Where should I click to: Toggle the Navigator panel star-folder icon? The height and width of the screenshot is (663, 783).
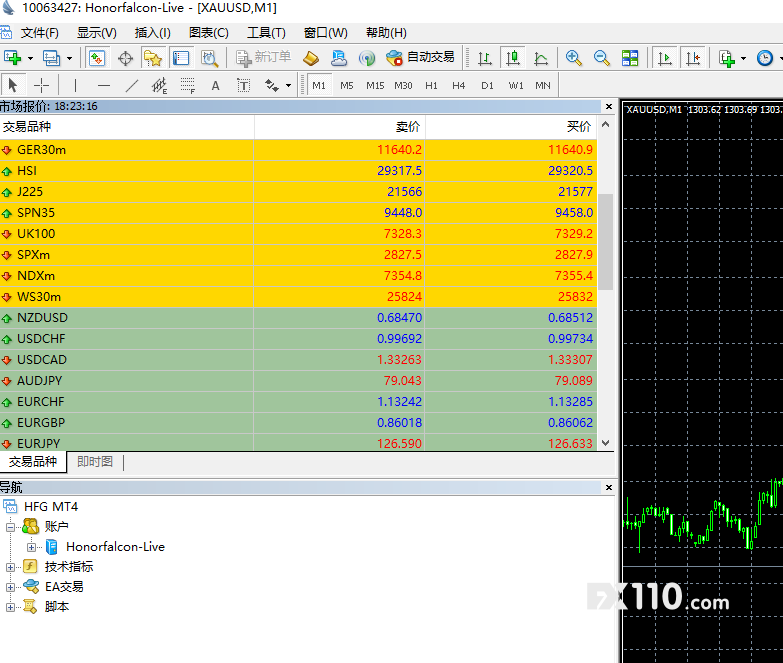(x=152, y=58)
